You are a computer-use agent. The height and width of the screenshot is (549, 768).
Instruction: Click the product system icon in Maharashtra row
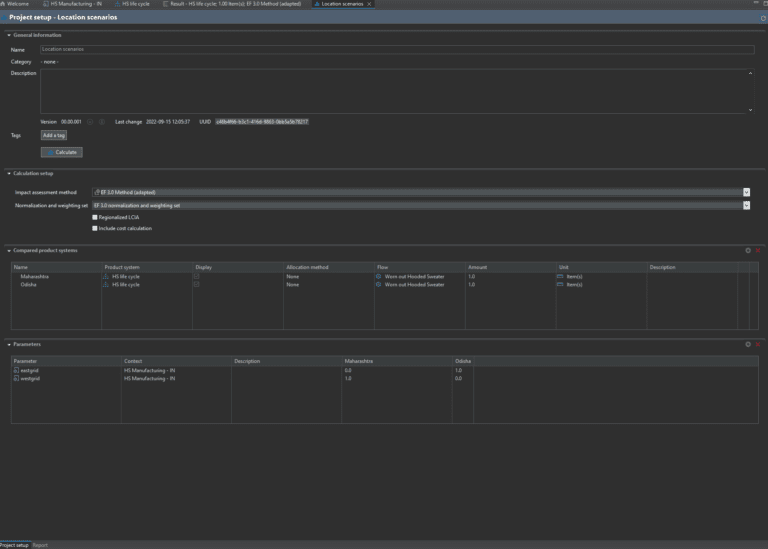coord(105,276)
